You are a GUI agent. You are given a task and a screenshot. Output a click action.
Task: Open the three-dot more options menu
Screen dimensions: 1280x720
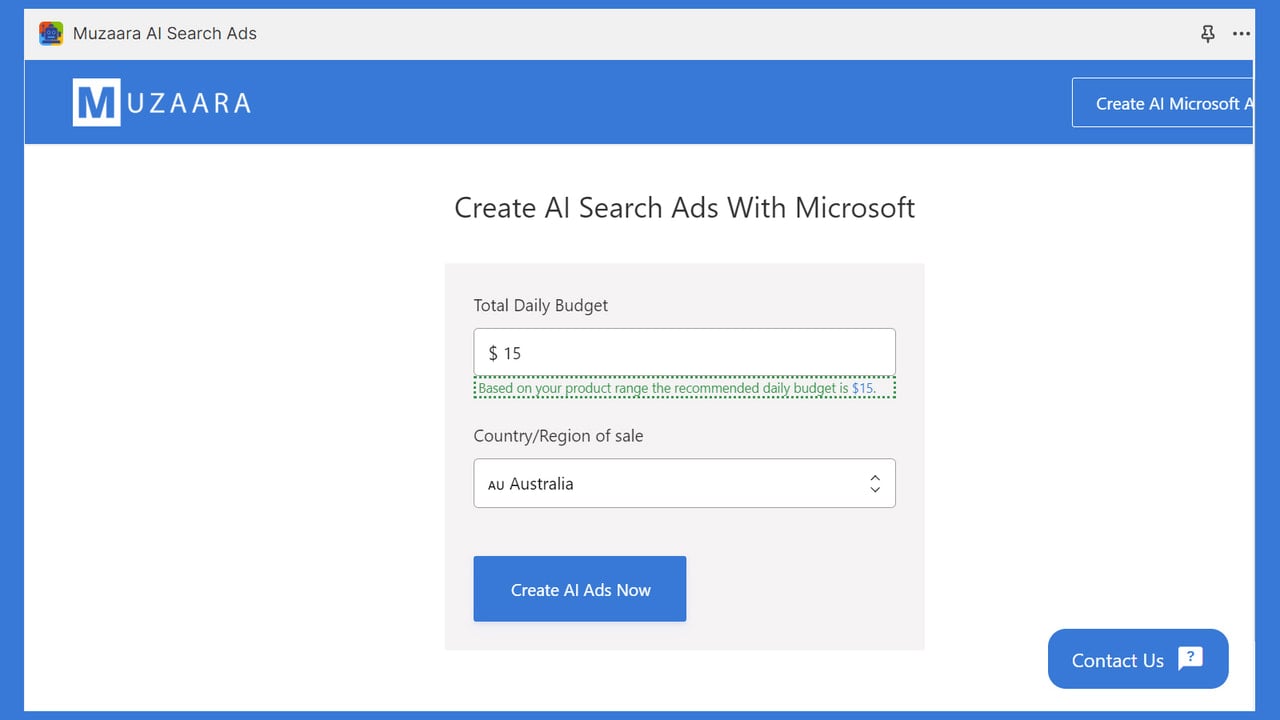(1242, 33)
